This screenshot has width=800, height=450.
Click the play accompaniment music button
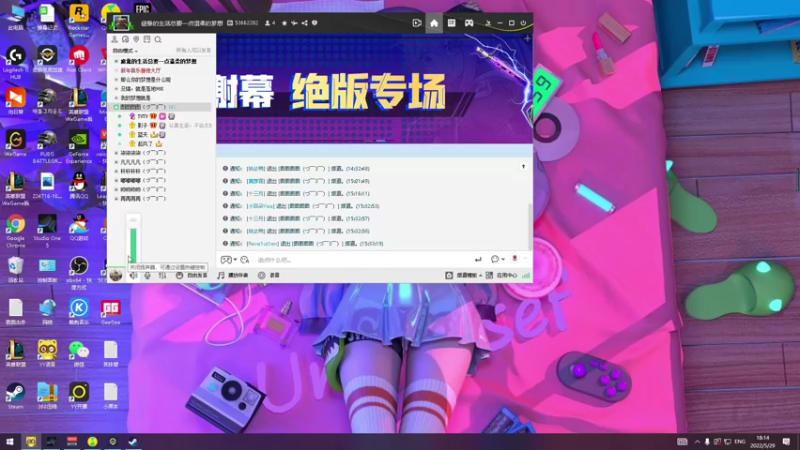[233, 276]
